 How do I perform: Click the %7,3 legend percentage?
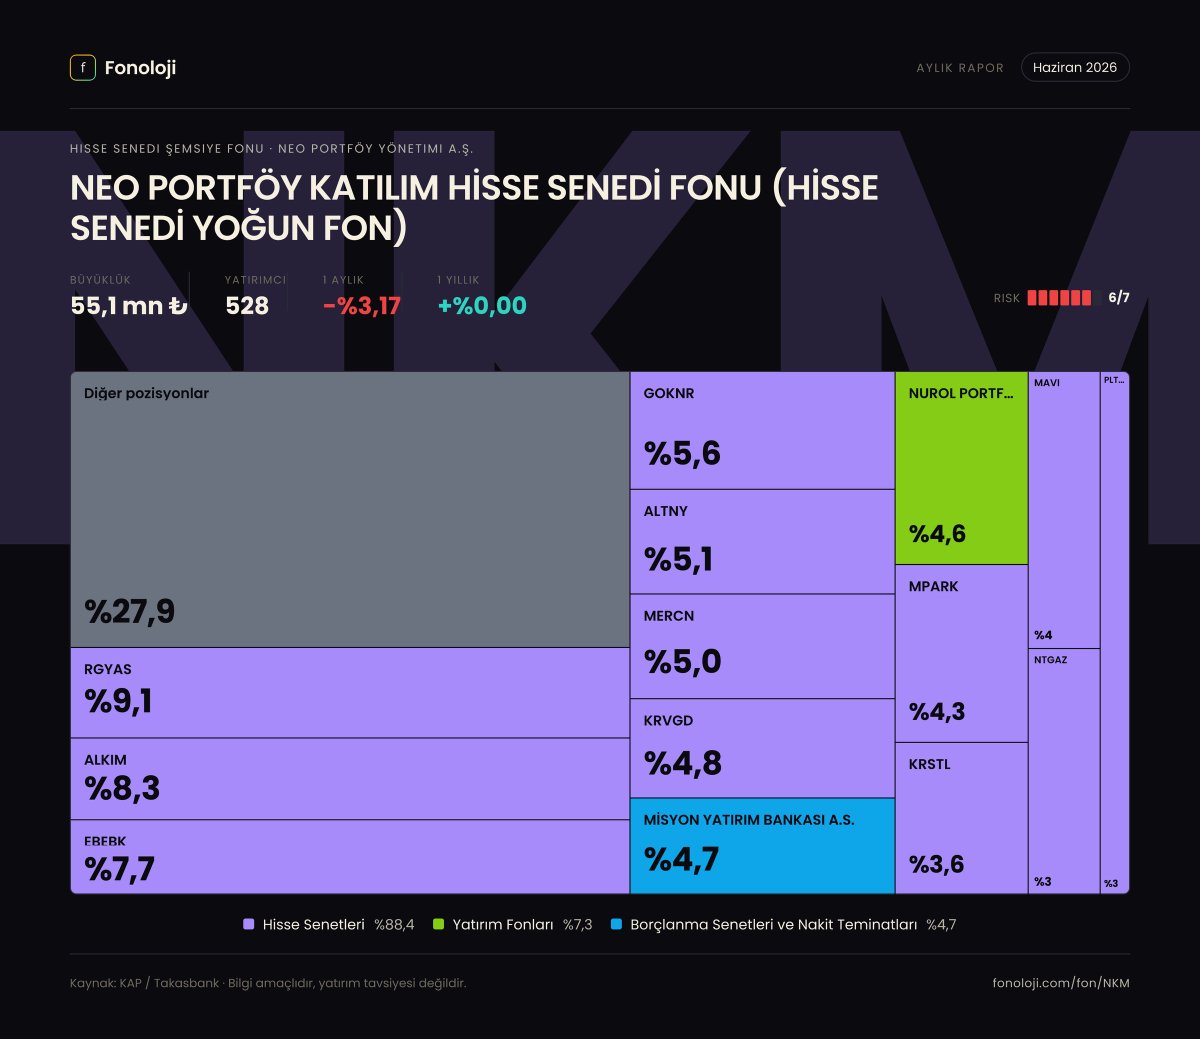coord(577,925)
